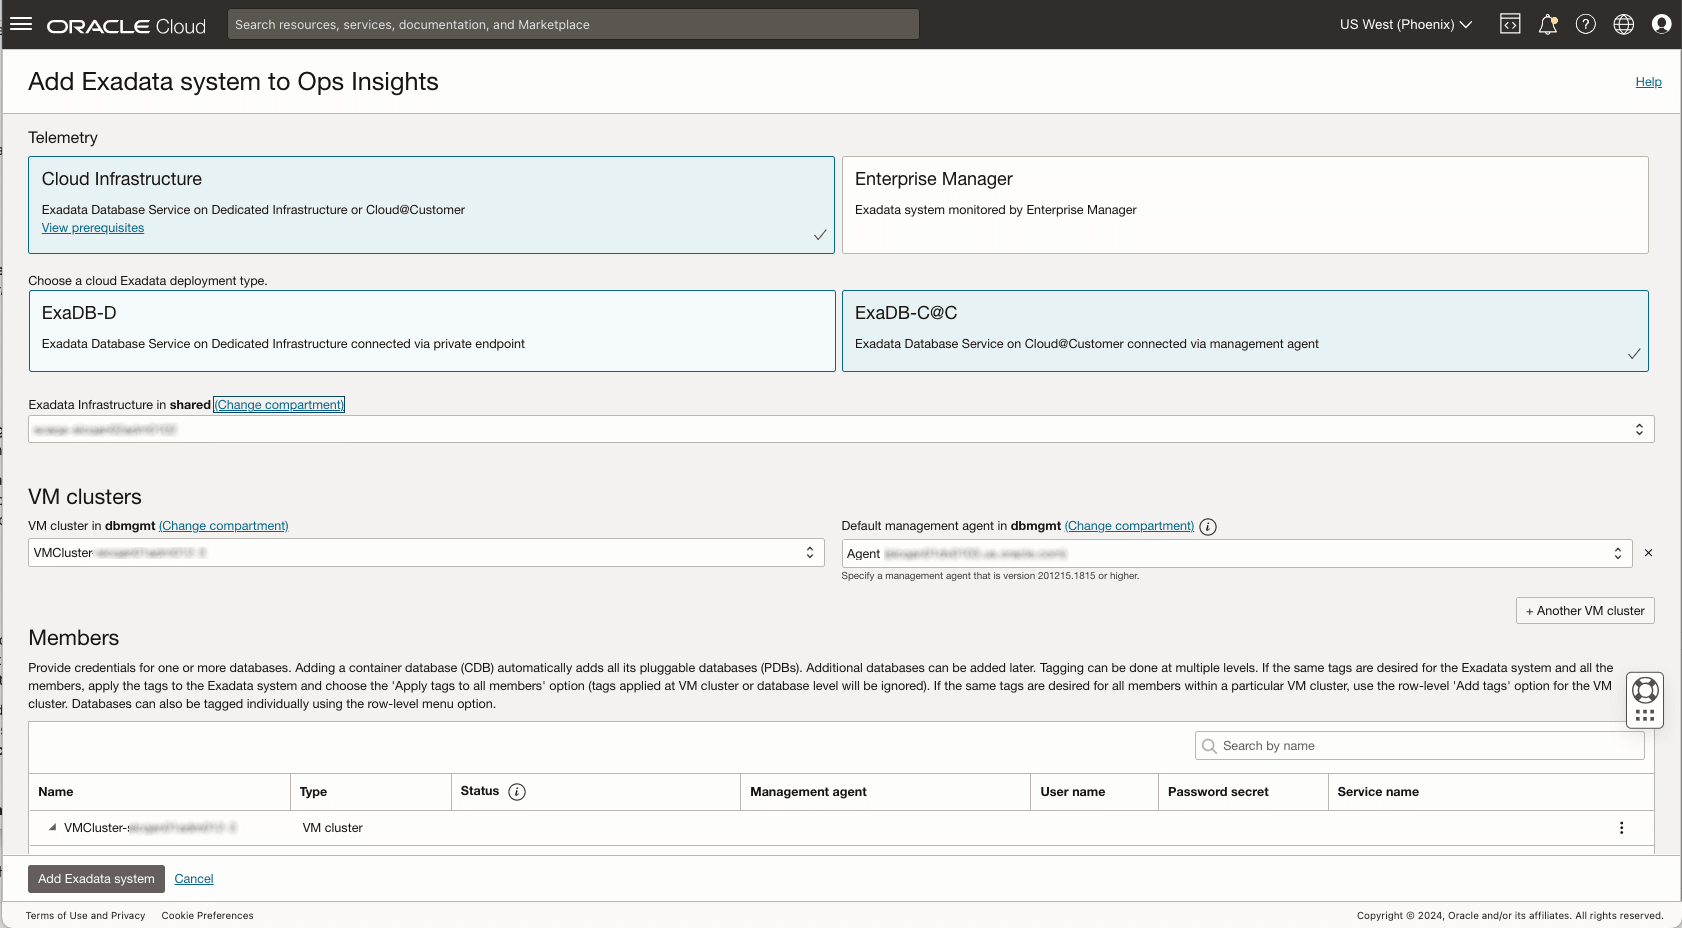1682x928 pixels.
Task: Open the US West (Phoenix) region menu
Action: (x=1405, y=24)
